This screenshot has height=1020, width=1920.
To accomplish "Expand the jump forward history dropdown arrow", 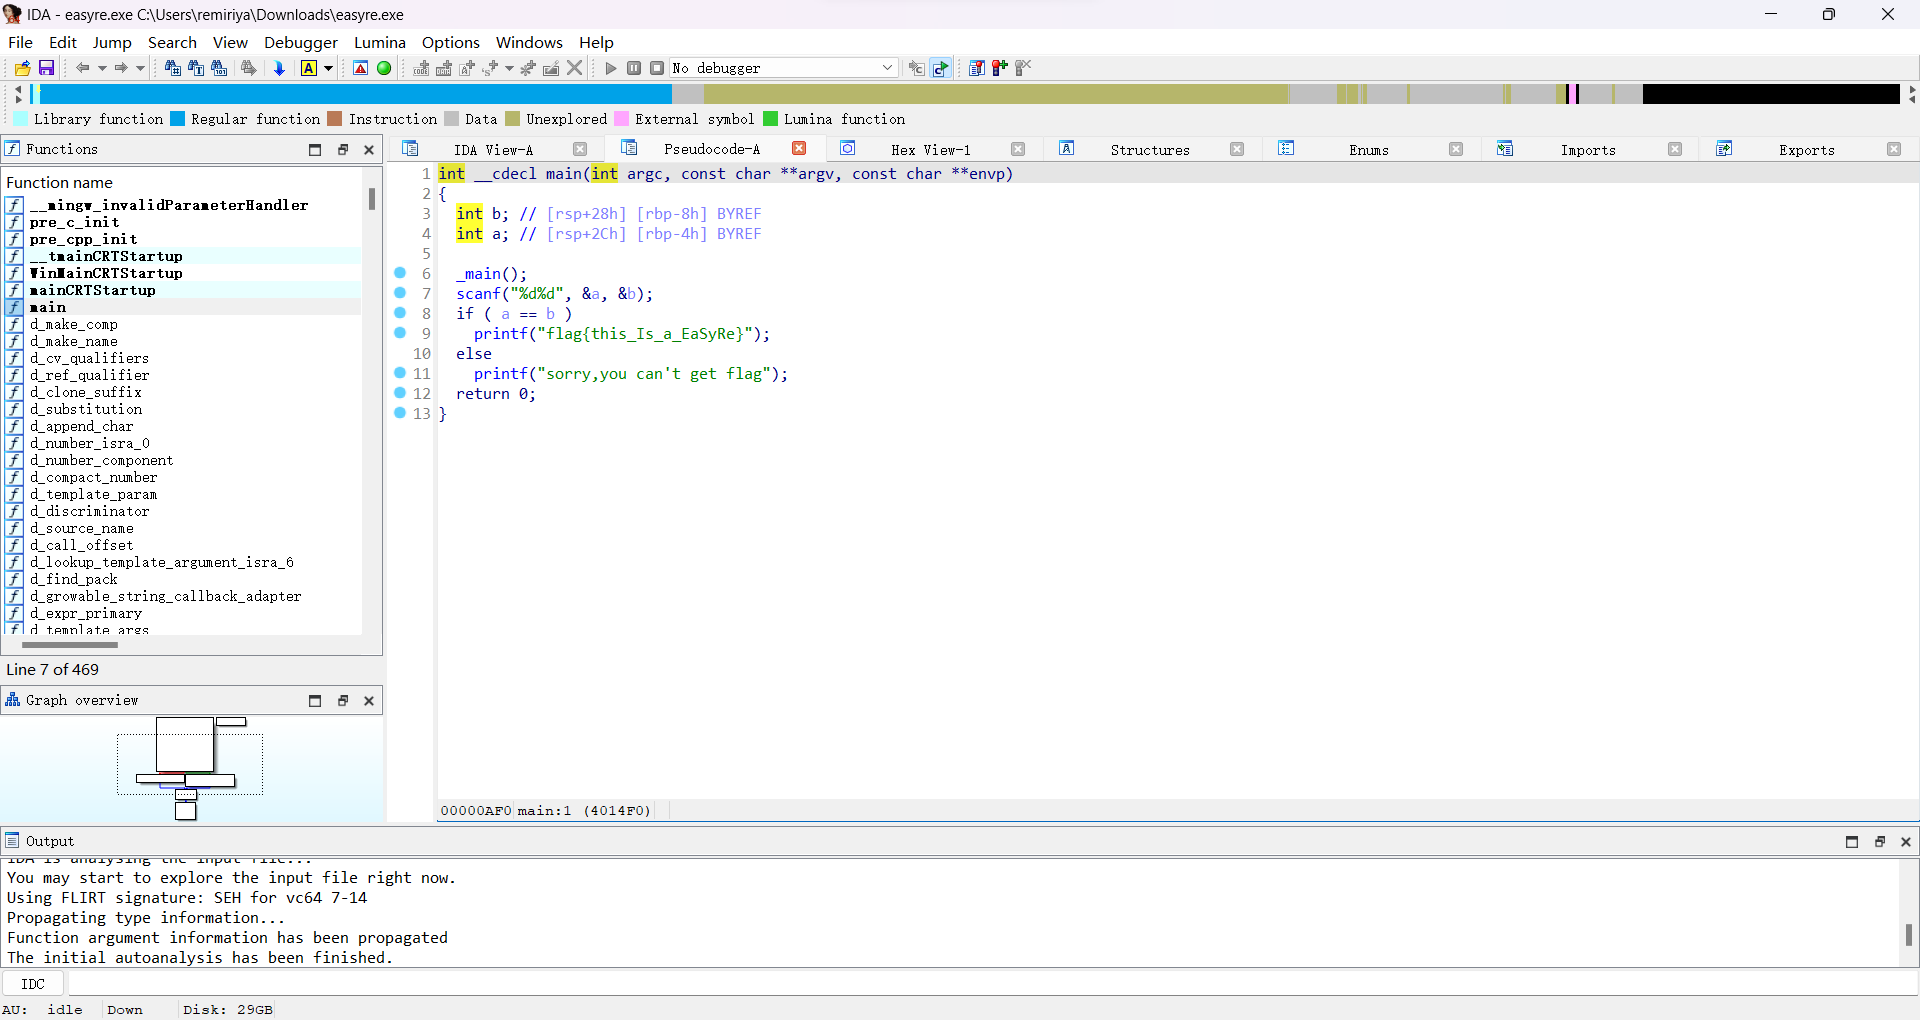I will coord(140,68).
